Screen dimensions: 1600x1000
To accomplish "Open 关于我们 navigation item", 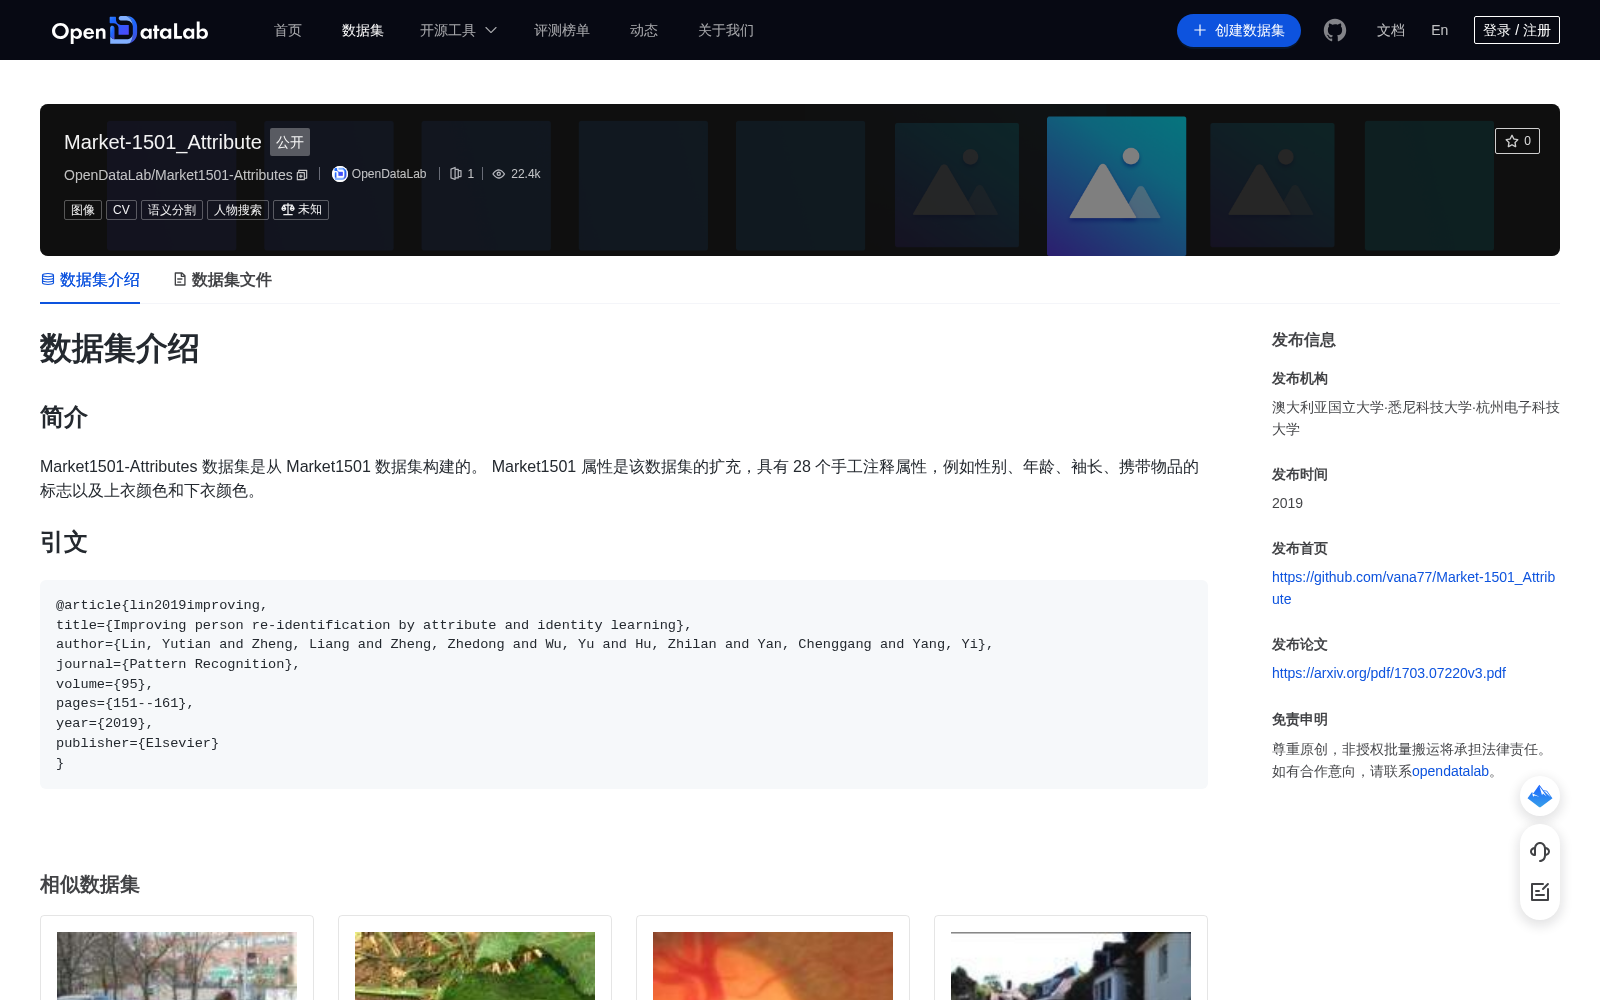I will [726, 30].
